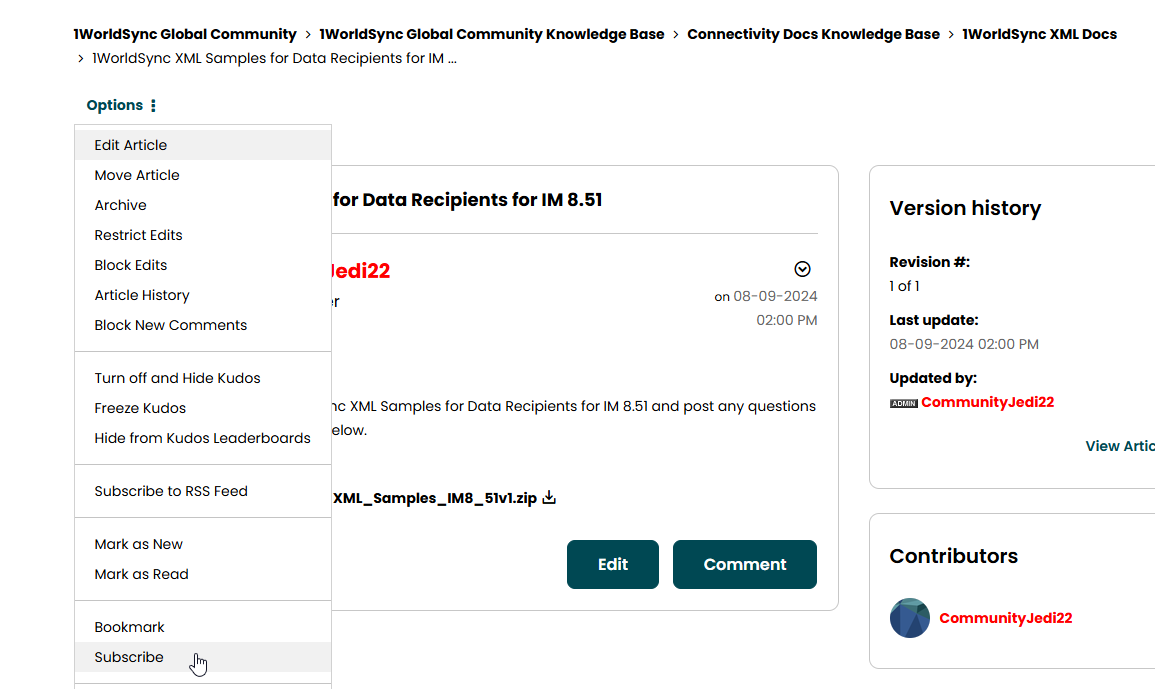Image resolution: width=1155 pixels, height=689 pixels.
Task: Click Restrict Edits
Action: coord(138,234)
